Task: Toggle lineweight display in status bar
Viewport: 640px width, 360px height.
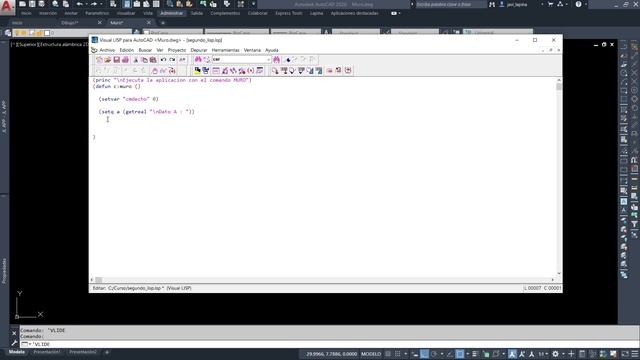Action: (475, 354)
